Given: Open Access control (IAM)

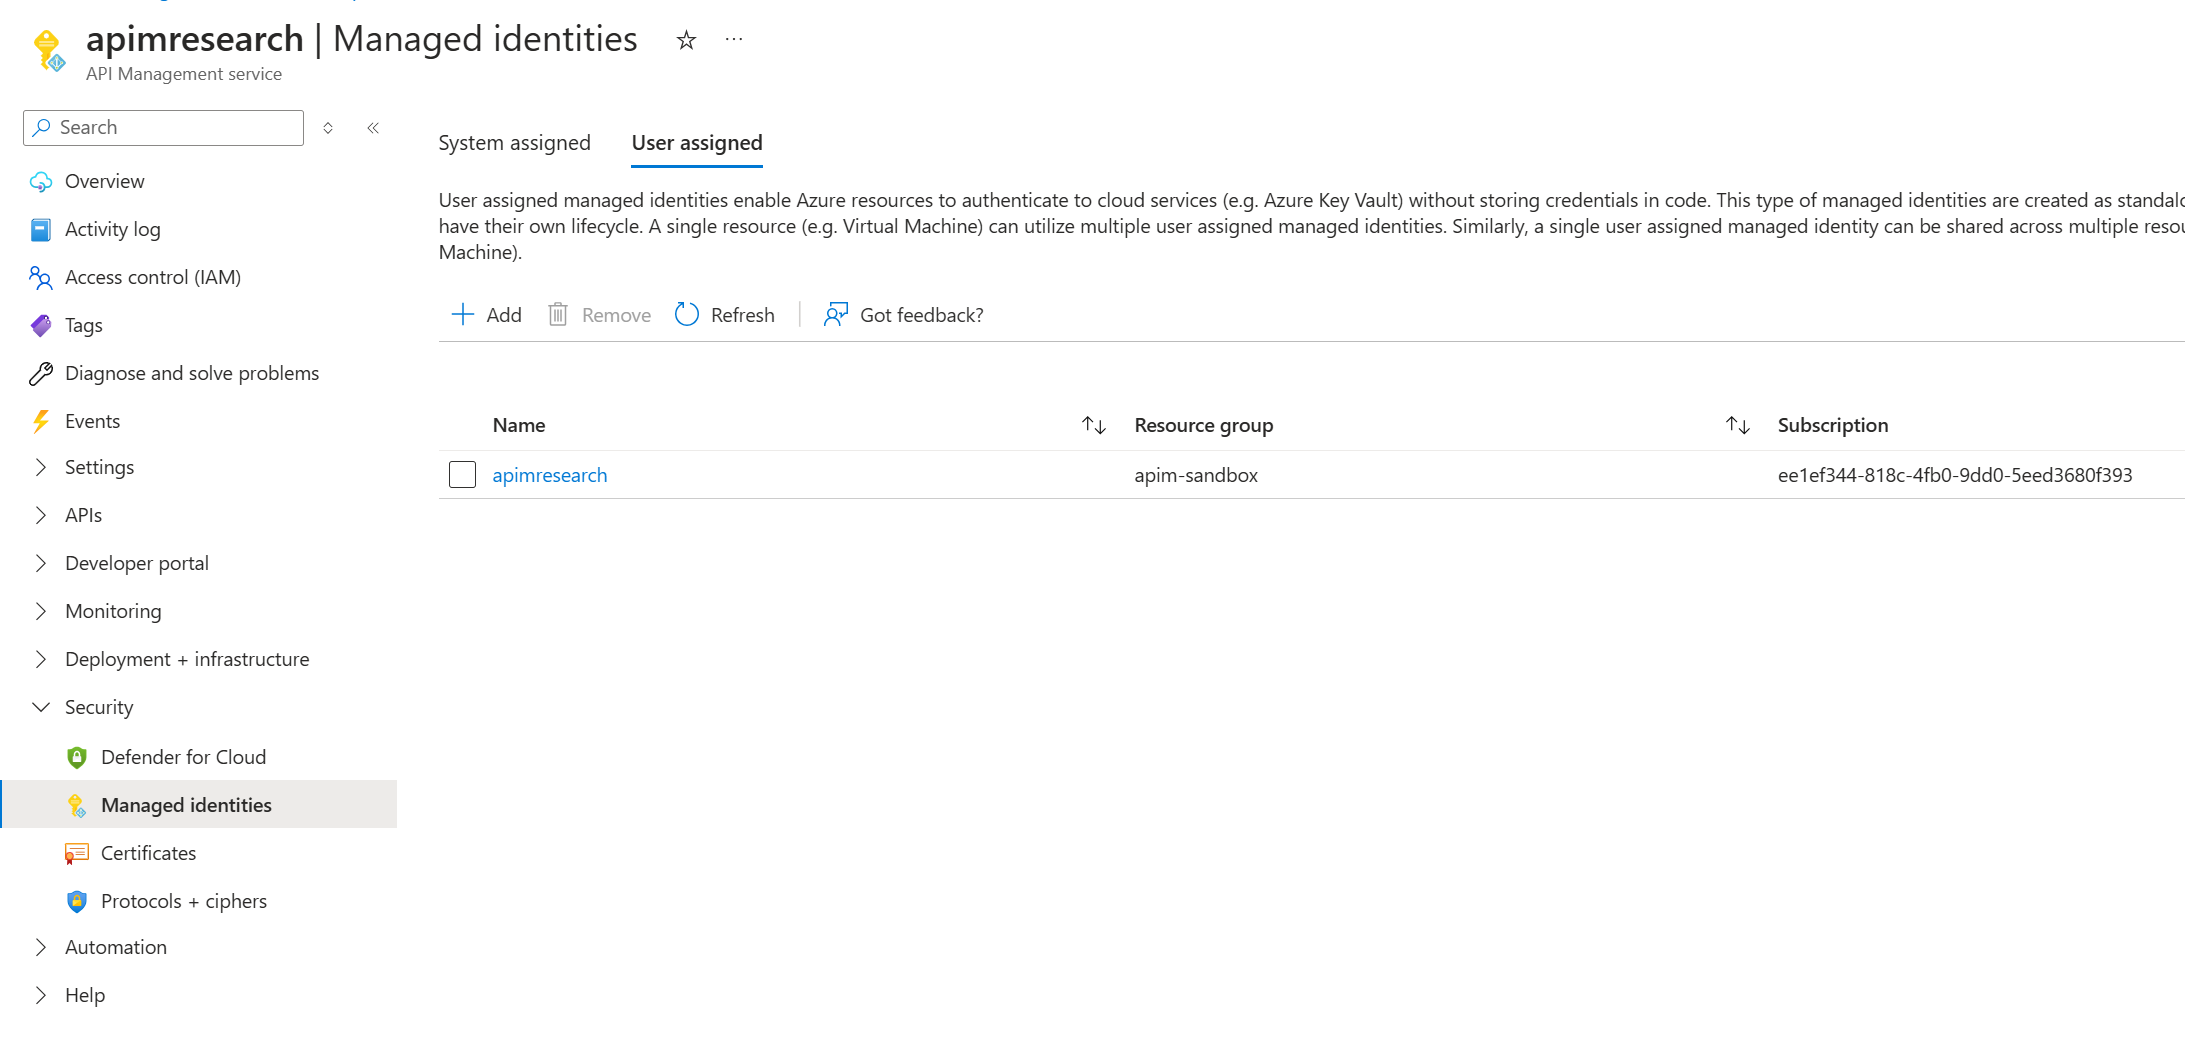Looking at the screenshot, I should point(152,277).
